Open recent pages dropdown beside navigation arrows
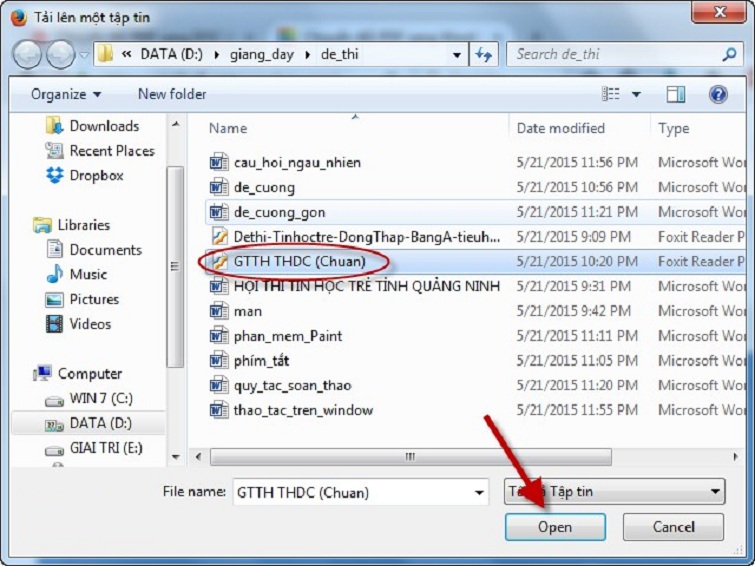This screenshot has height=566, width=755. (84, 55)
